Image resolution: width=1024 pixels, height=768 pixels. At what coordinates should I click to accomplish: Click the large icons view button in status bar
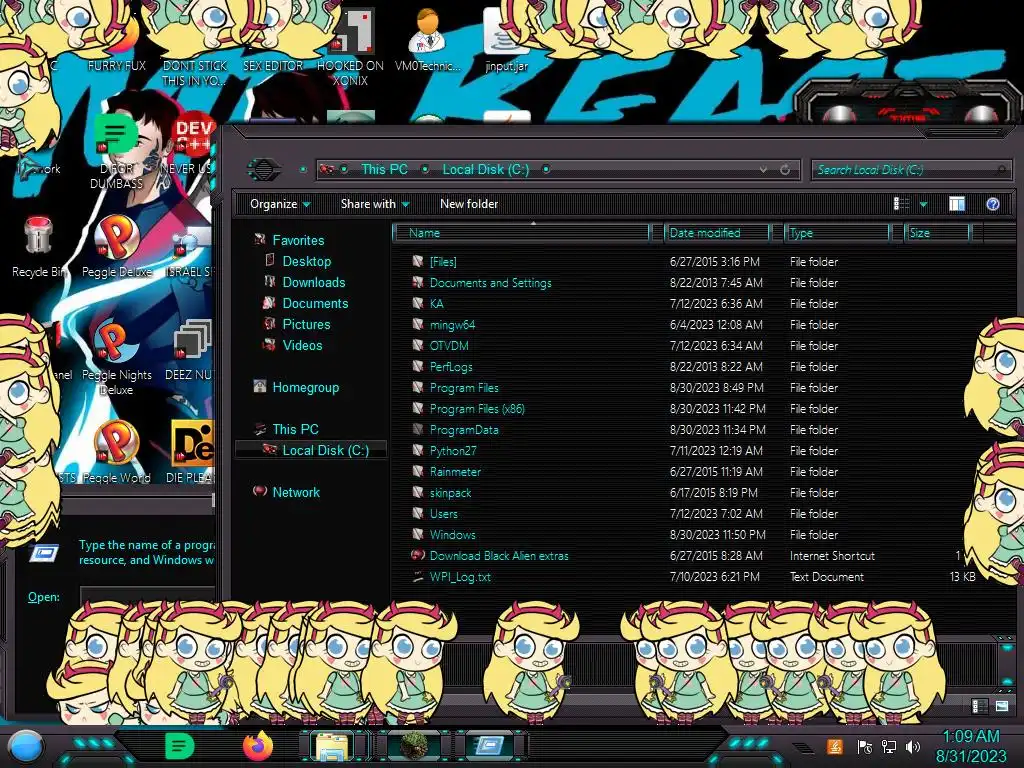pyautogui.click(x=1002, y=706)
